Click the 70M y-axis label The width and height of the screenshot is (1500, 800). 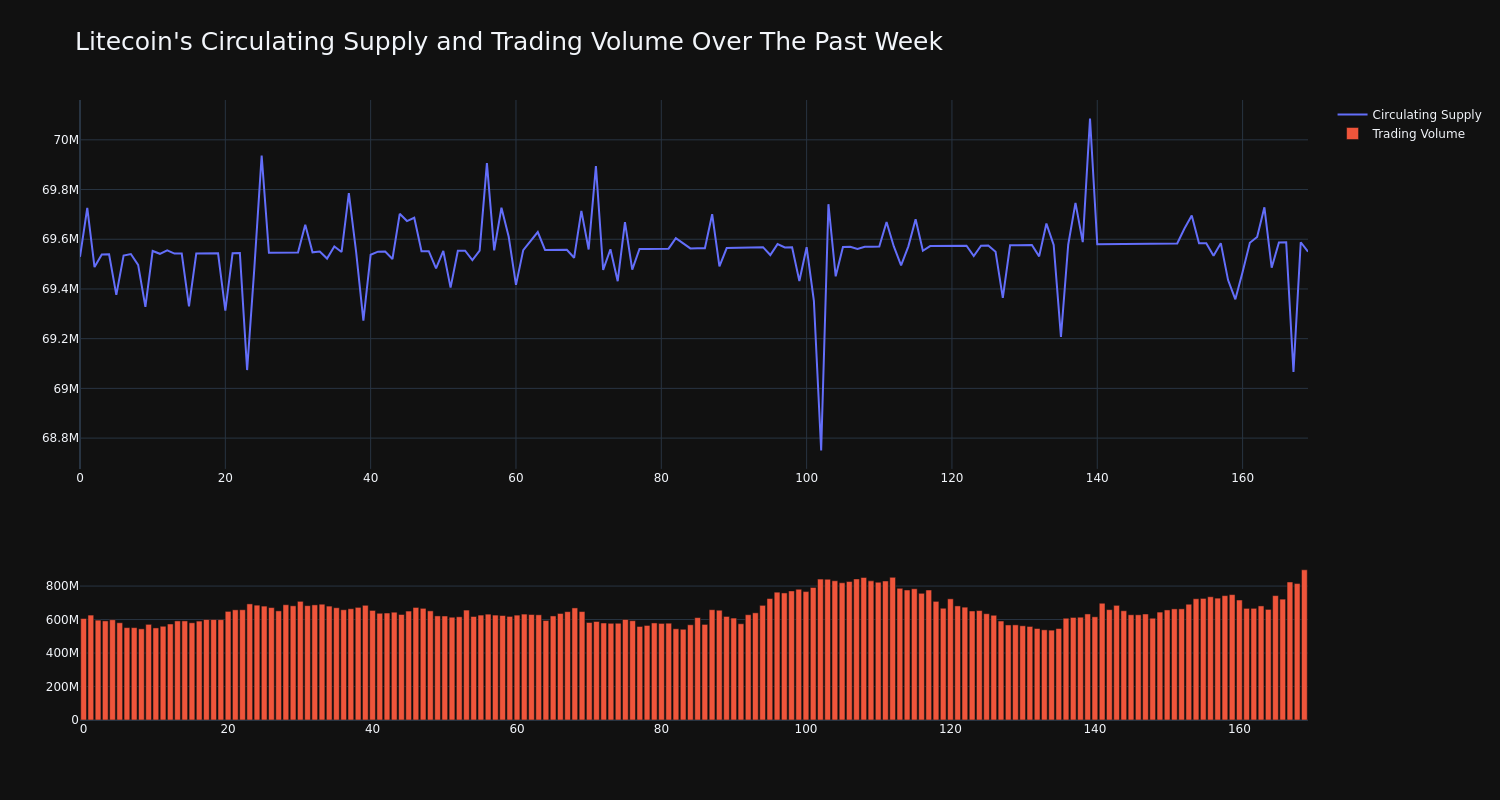point(66,140)
